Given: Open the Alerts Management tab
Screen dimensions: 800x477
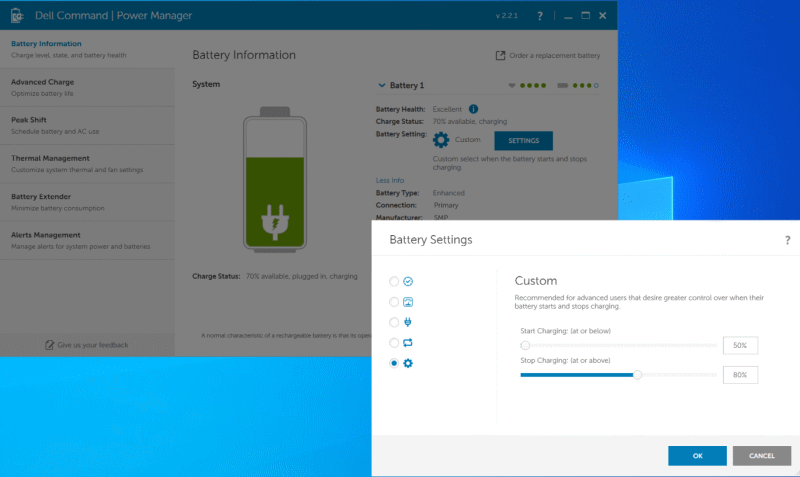Looking at the screenshot, I should tap(87, 240).
